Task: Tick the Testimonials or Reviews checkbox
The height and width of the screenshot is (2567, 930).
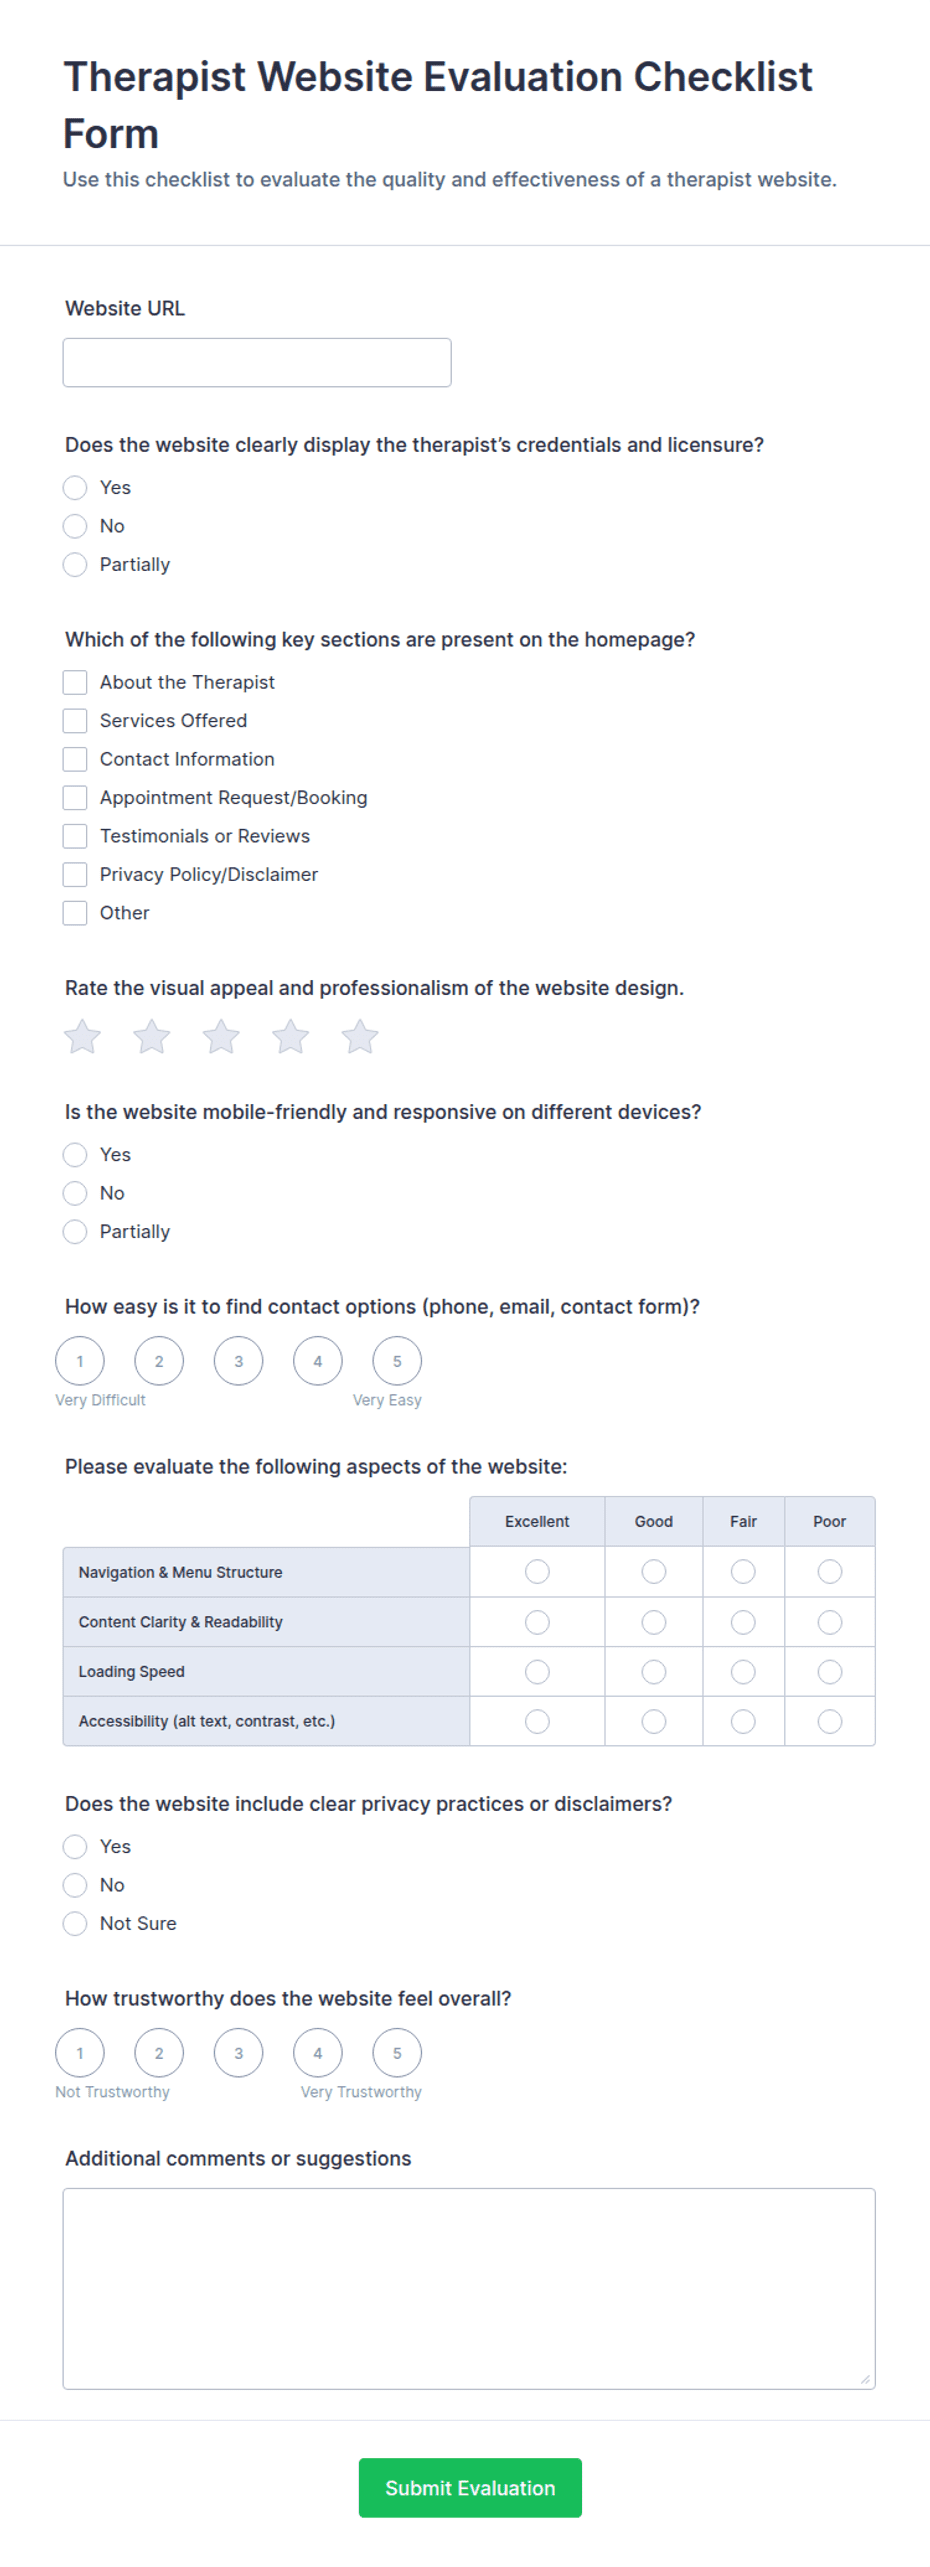Action: [x=75, y=835]
